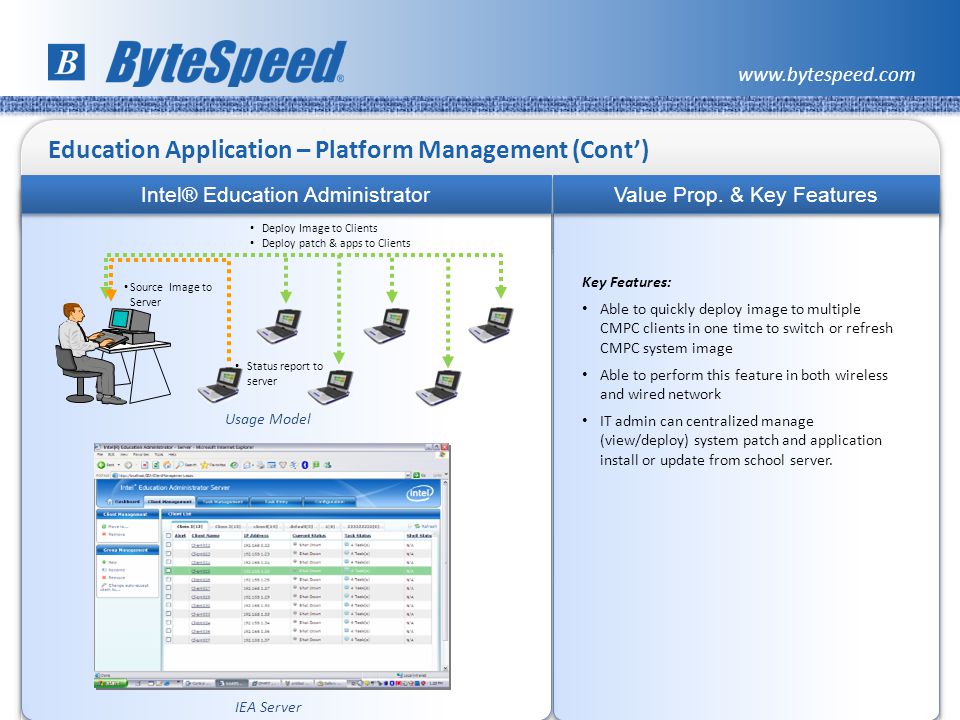Click the administrator at desk illustration
Screen dimensions: 960x720
pyautogui.click(x=112, y=353)
